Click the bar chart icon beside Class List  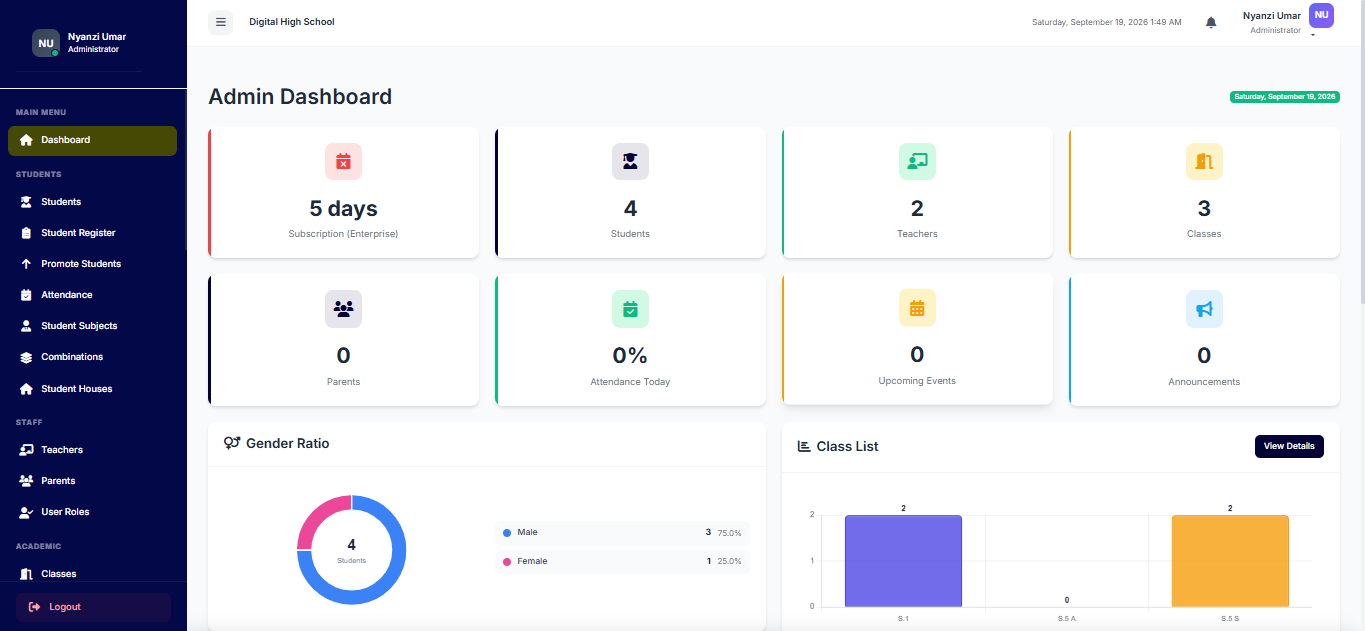804,446
